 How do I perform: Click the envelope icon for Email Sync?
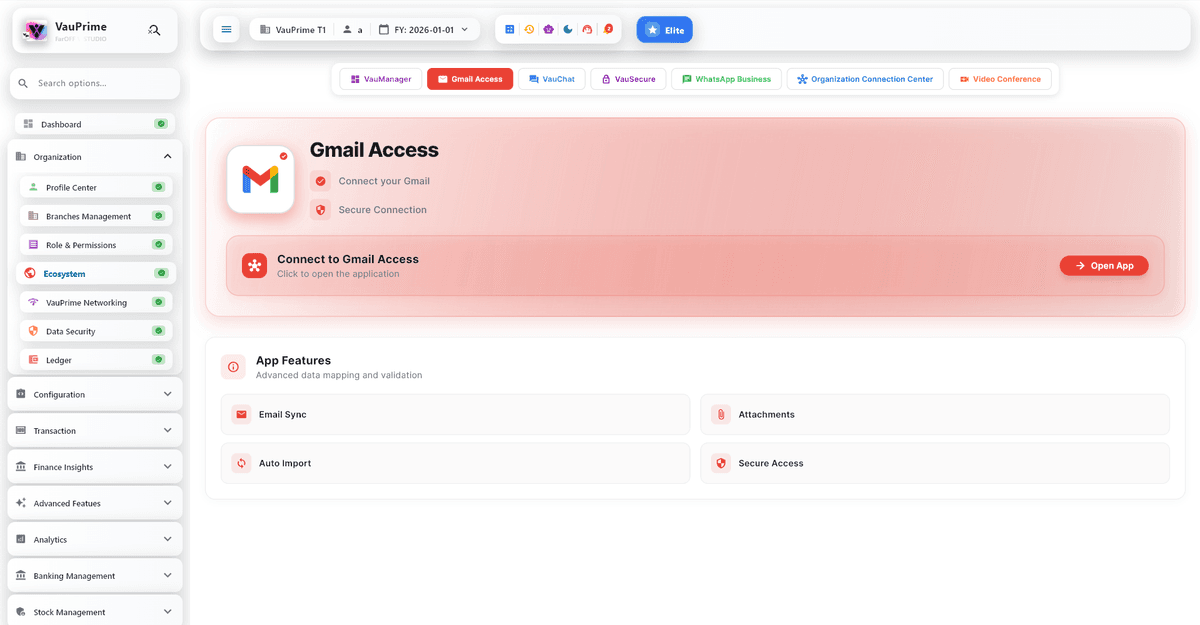[241, 414]
